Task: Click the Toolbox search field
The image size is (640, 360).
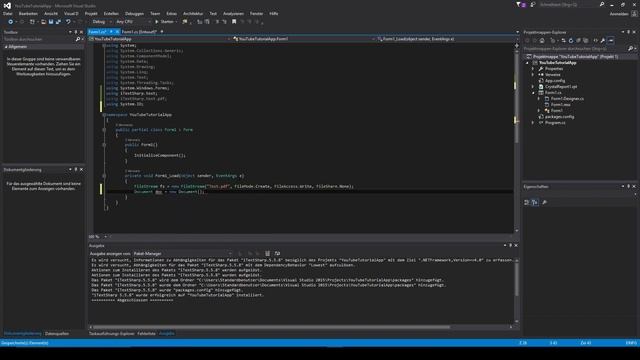Action: point(38,39)
